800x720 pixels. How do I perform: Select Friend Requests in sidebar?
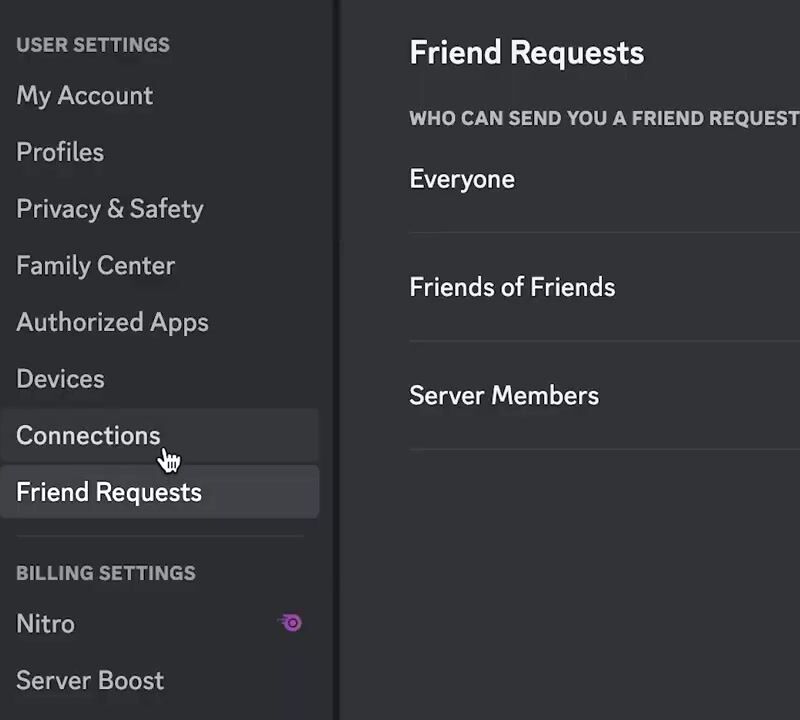point(109,492)
